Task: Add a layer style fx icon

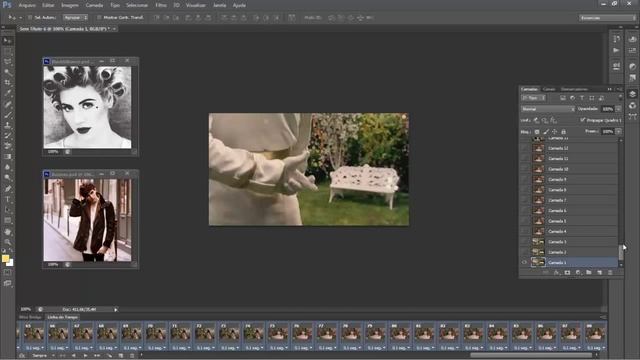Action: tap(556, 272)
